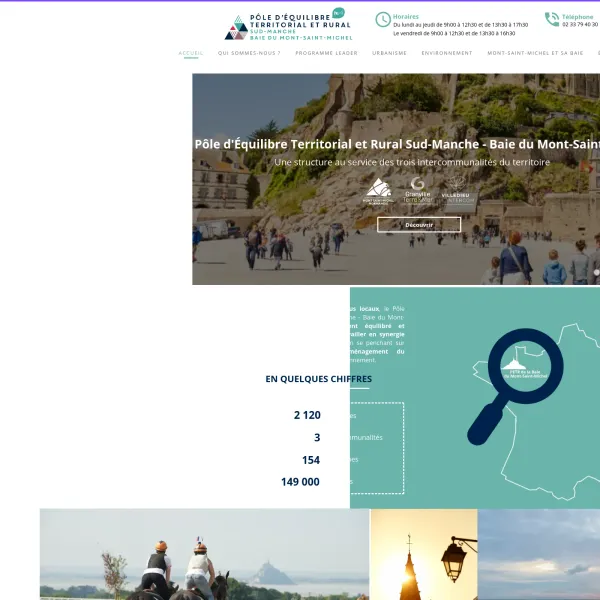600x600 pixels.
Task: Click the Granville Terre et Mer logo
Action: coord(418,191)
